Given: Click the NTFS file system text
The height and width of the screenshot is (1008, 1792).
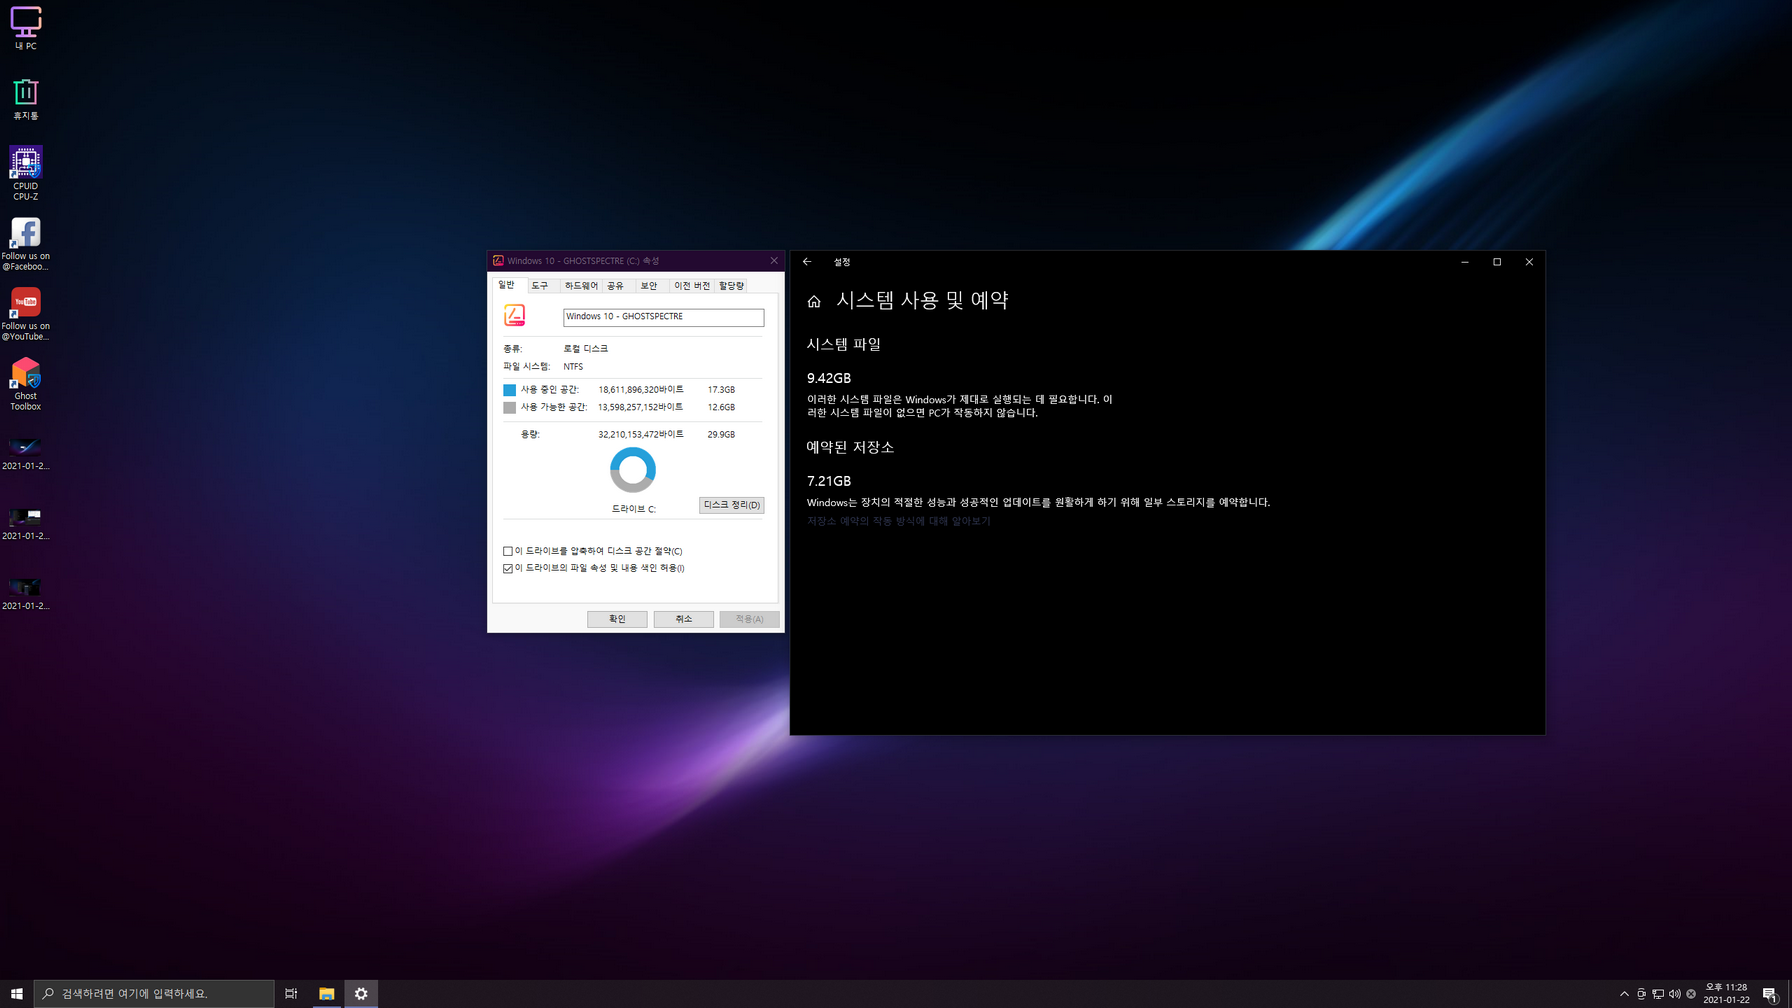Looking at the screenshot, I should [573, 367].
